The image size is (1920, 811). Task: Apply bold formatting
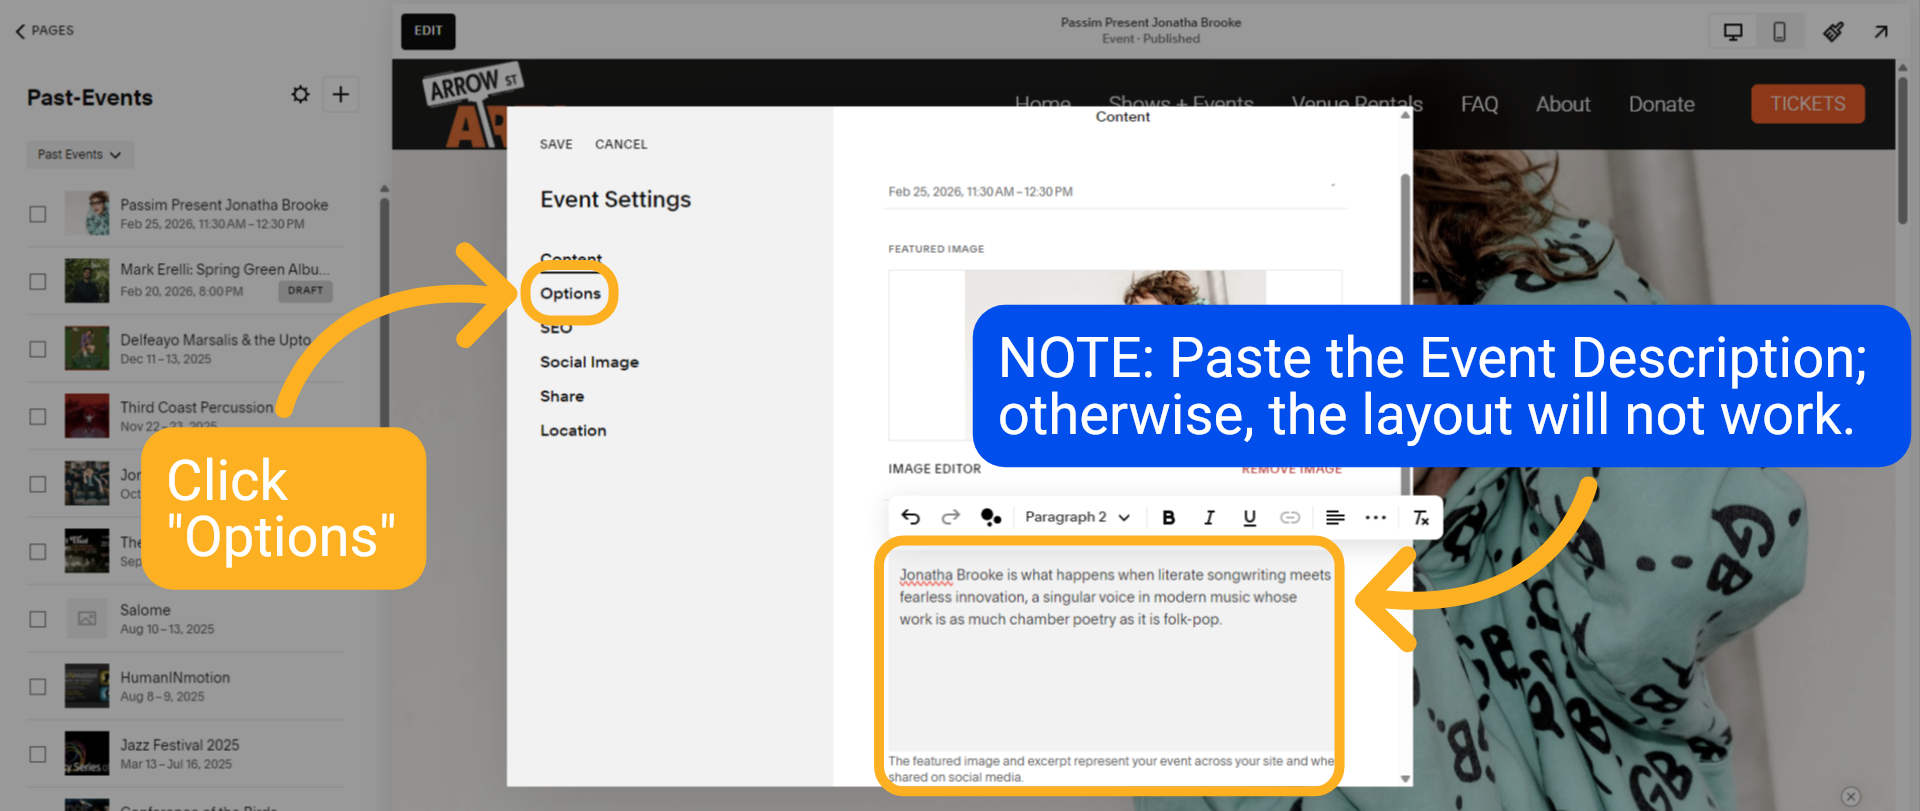click(x=1168, y=517)
